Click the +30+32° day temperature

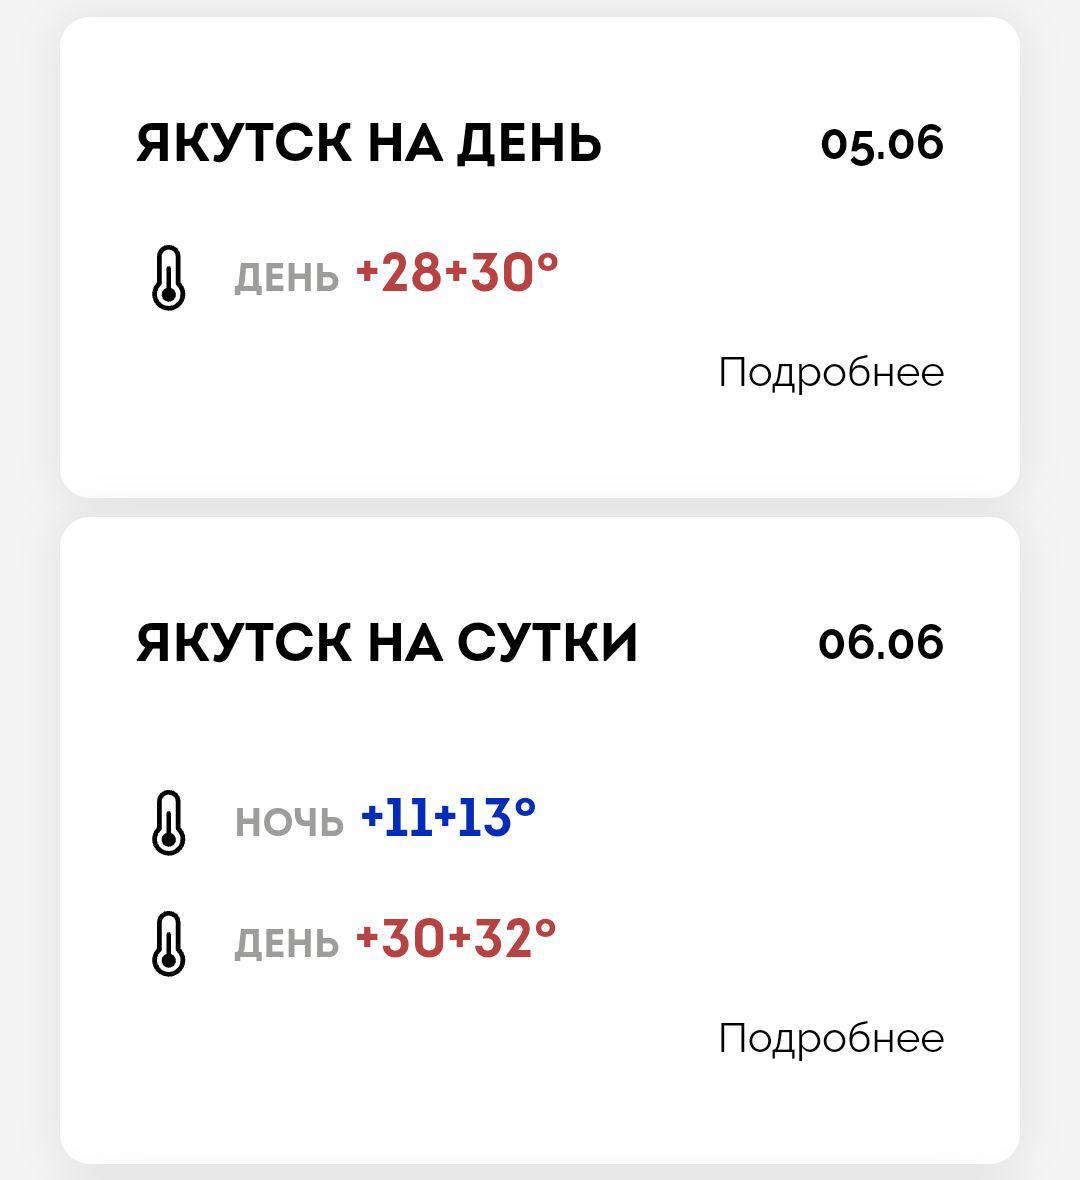tap(456, 939)
